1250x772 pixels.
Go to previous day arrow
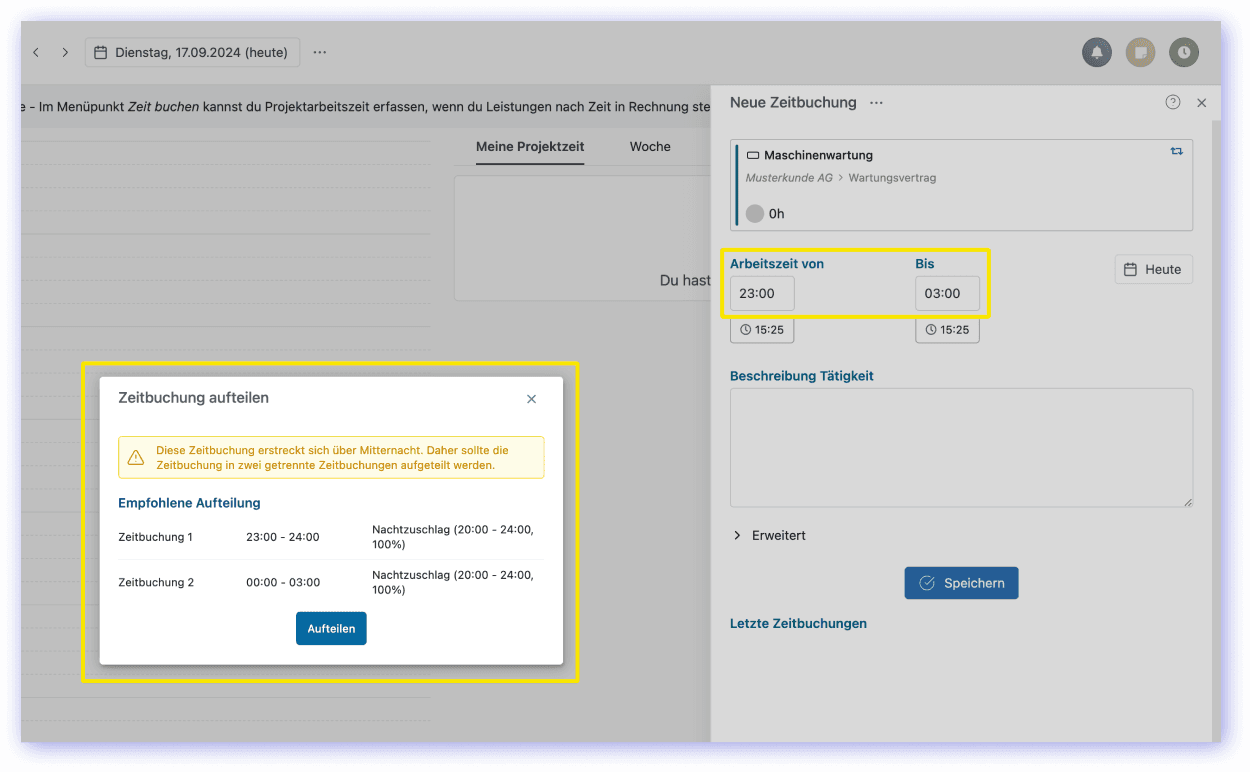(36, 52)
